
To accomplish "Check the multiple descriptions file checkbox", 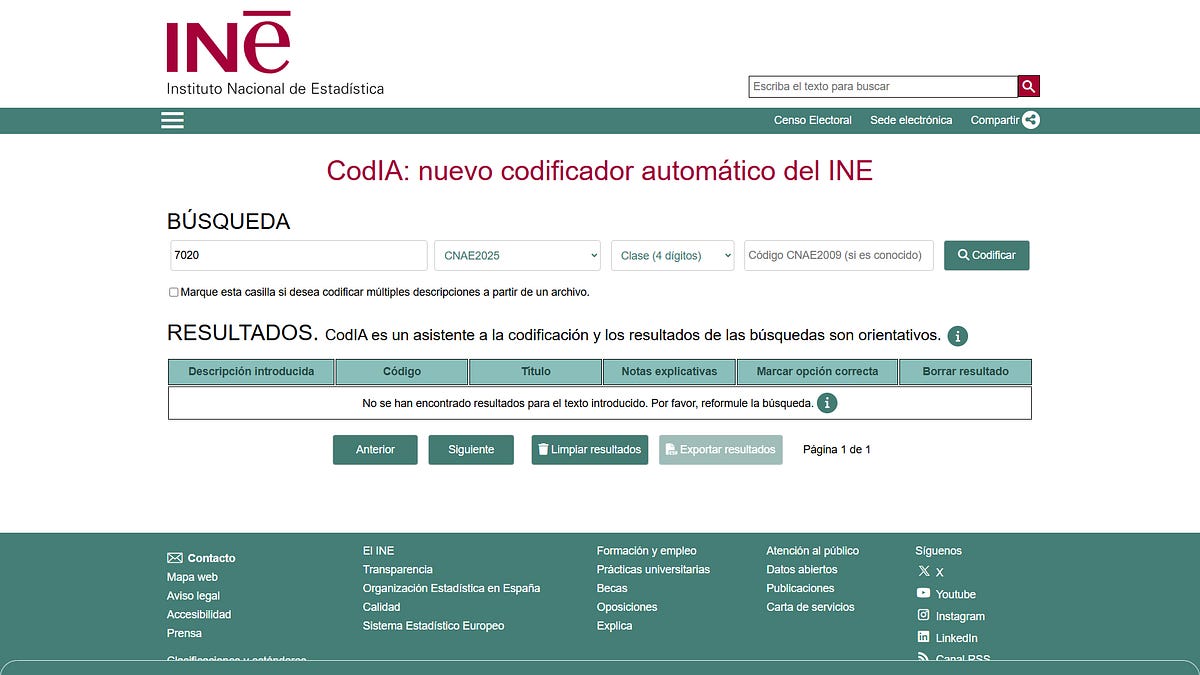I will point(174,293).
